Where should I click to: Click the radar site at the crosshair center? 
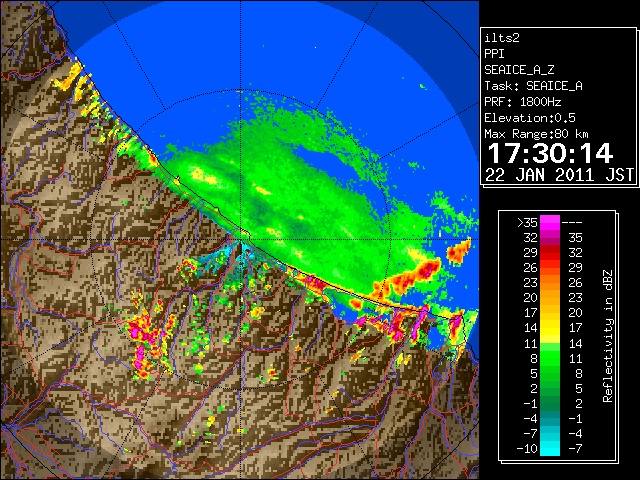click(x=241, y=240)
